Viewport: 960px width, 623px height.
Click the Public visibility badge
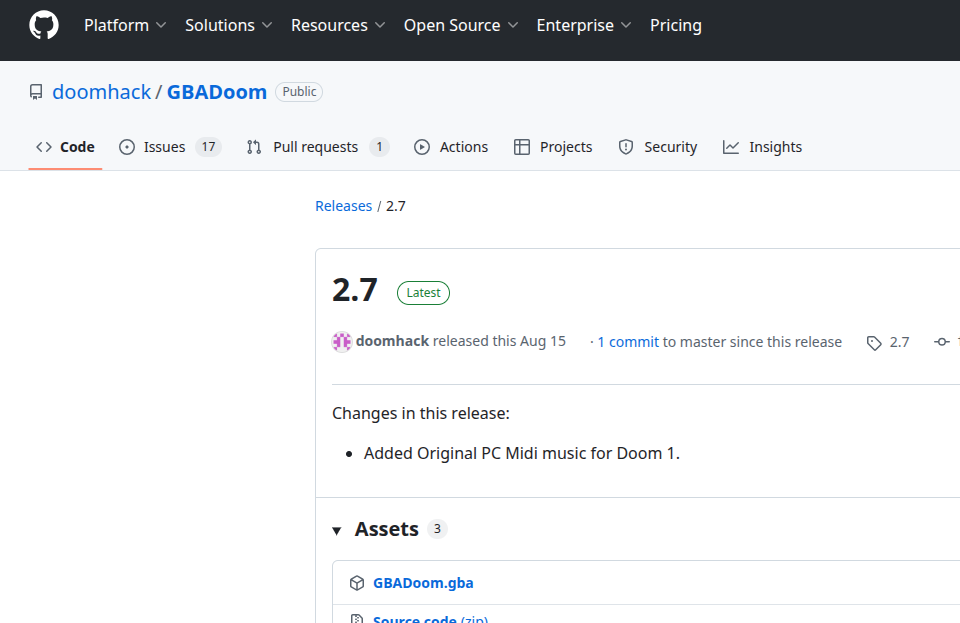(x=299, y=92)
